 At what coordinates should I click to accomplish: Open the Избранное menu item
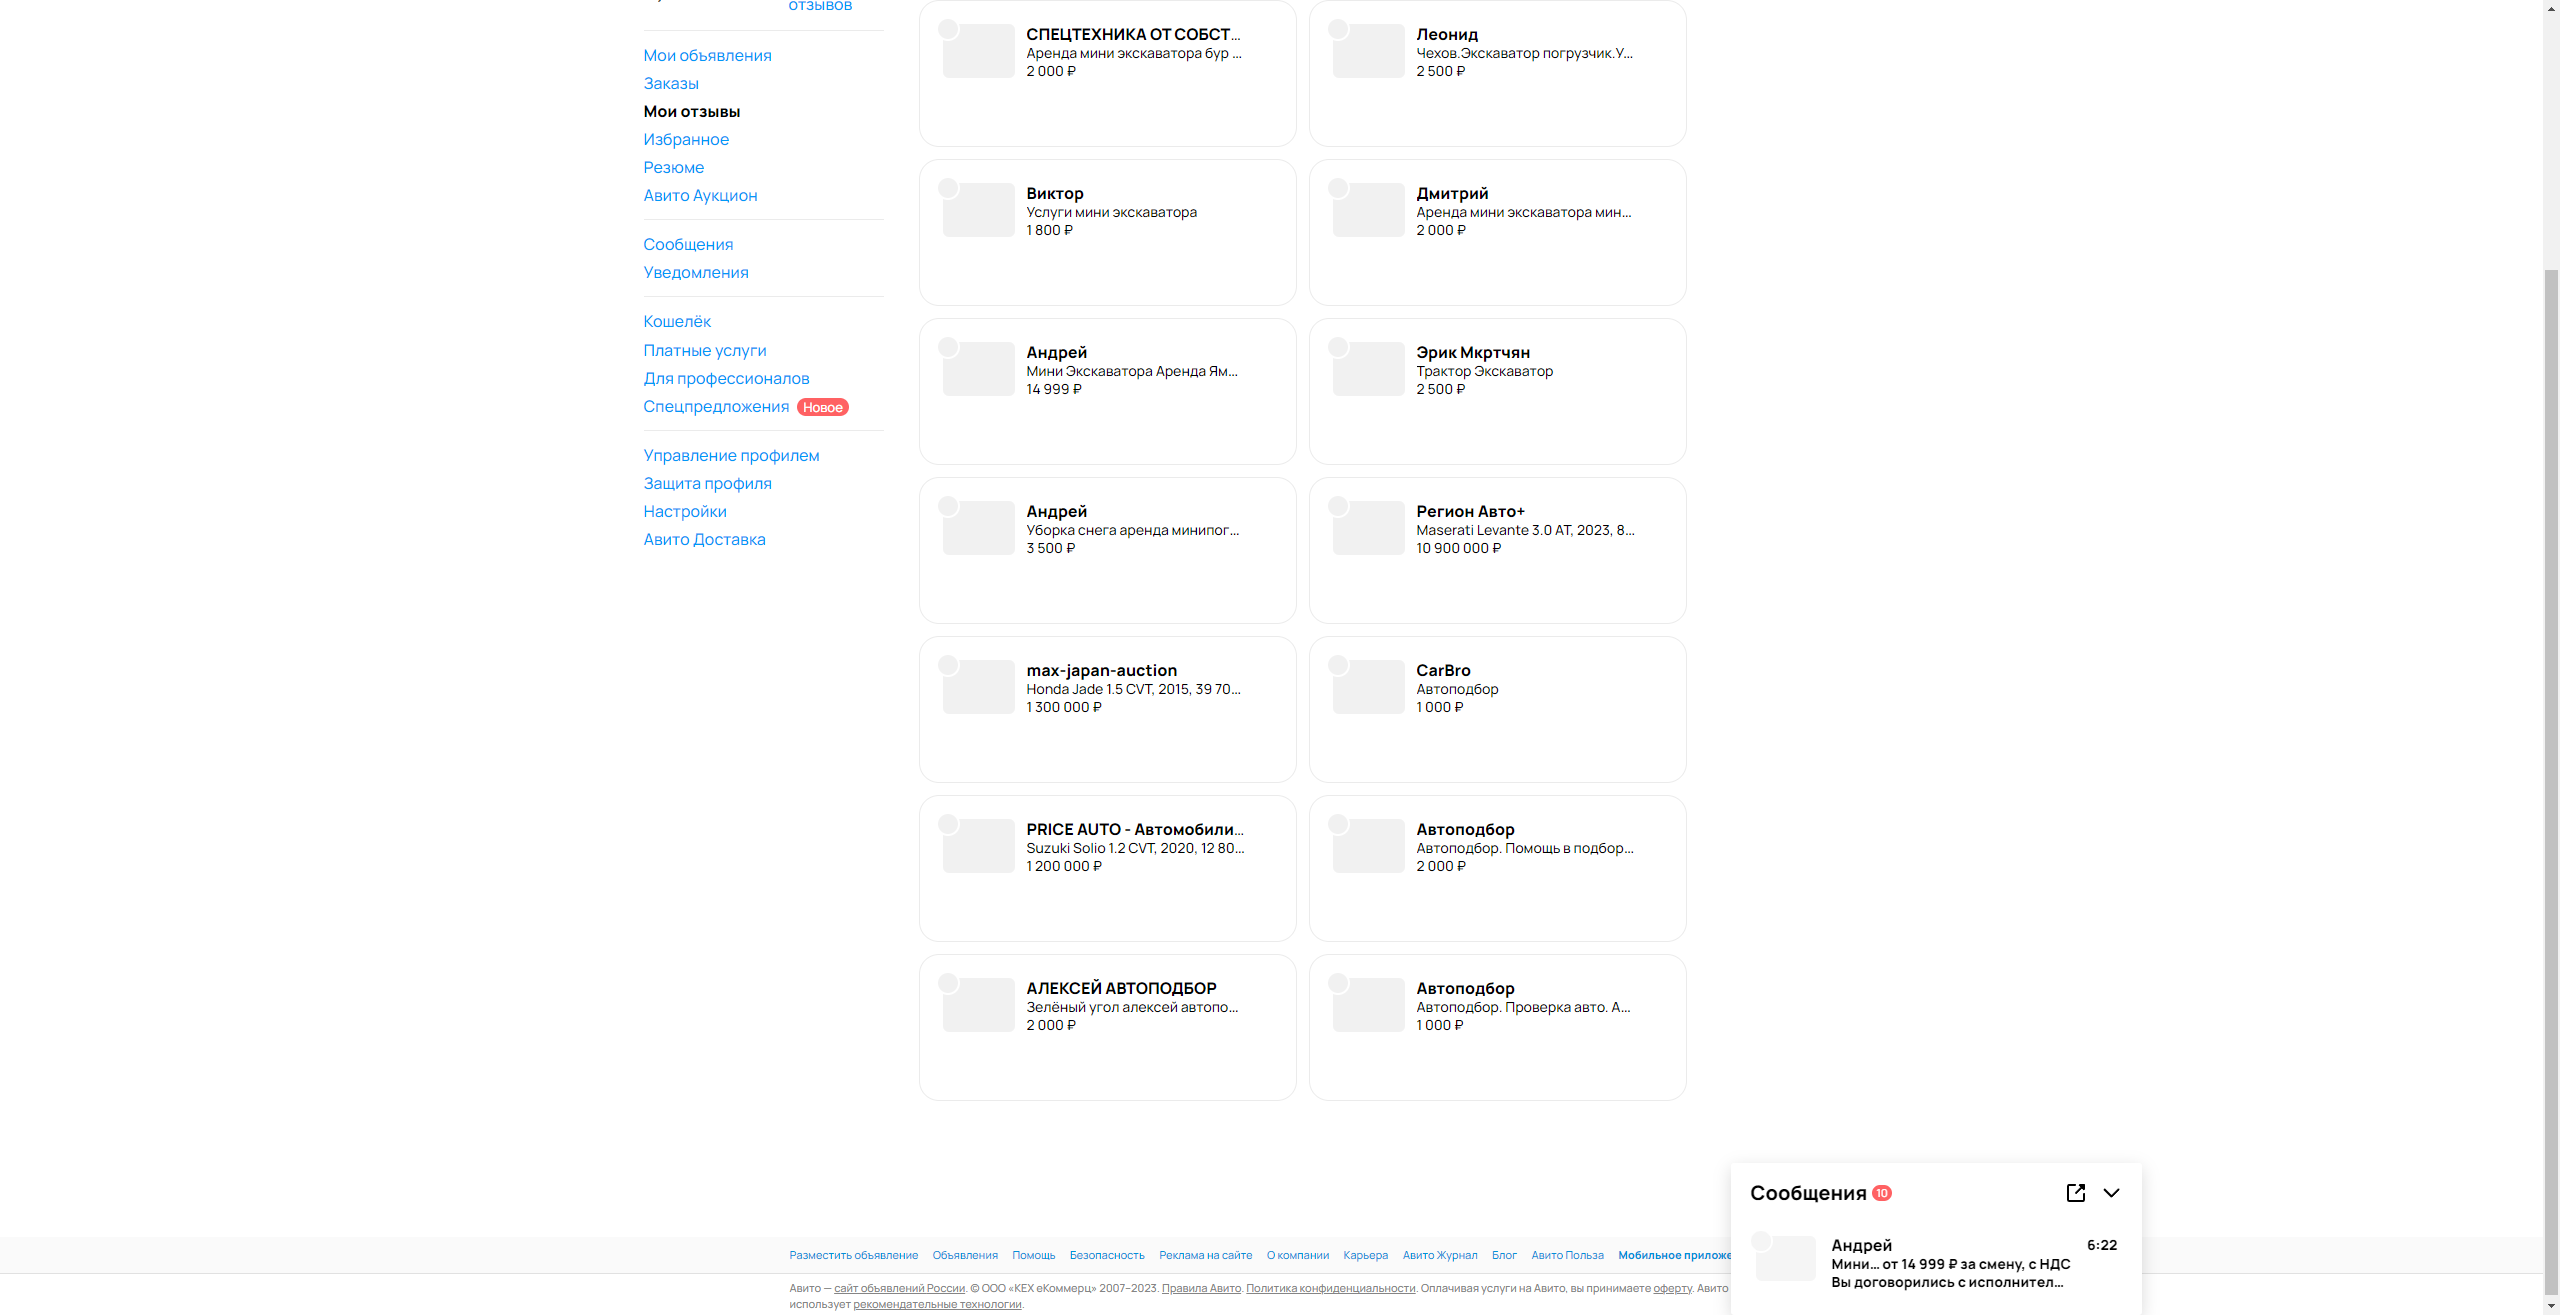[686, 139]
